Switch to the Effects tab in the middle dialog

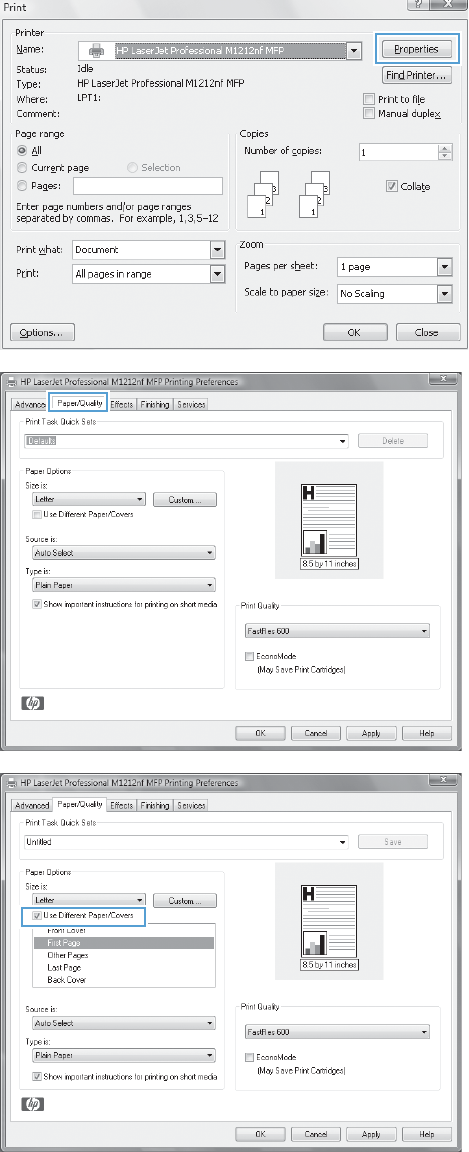[x=121, y=404]
